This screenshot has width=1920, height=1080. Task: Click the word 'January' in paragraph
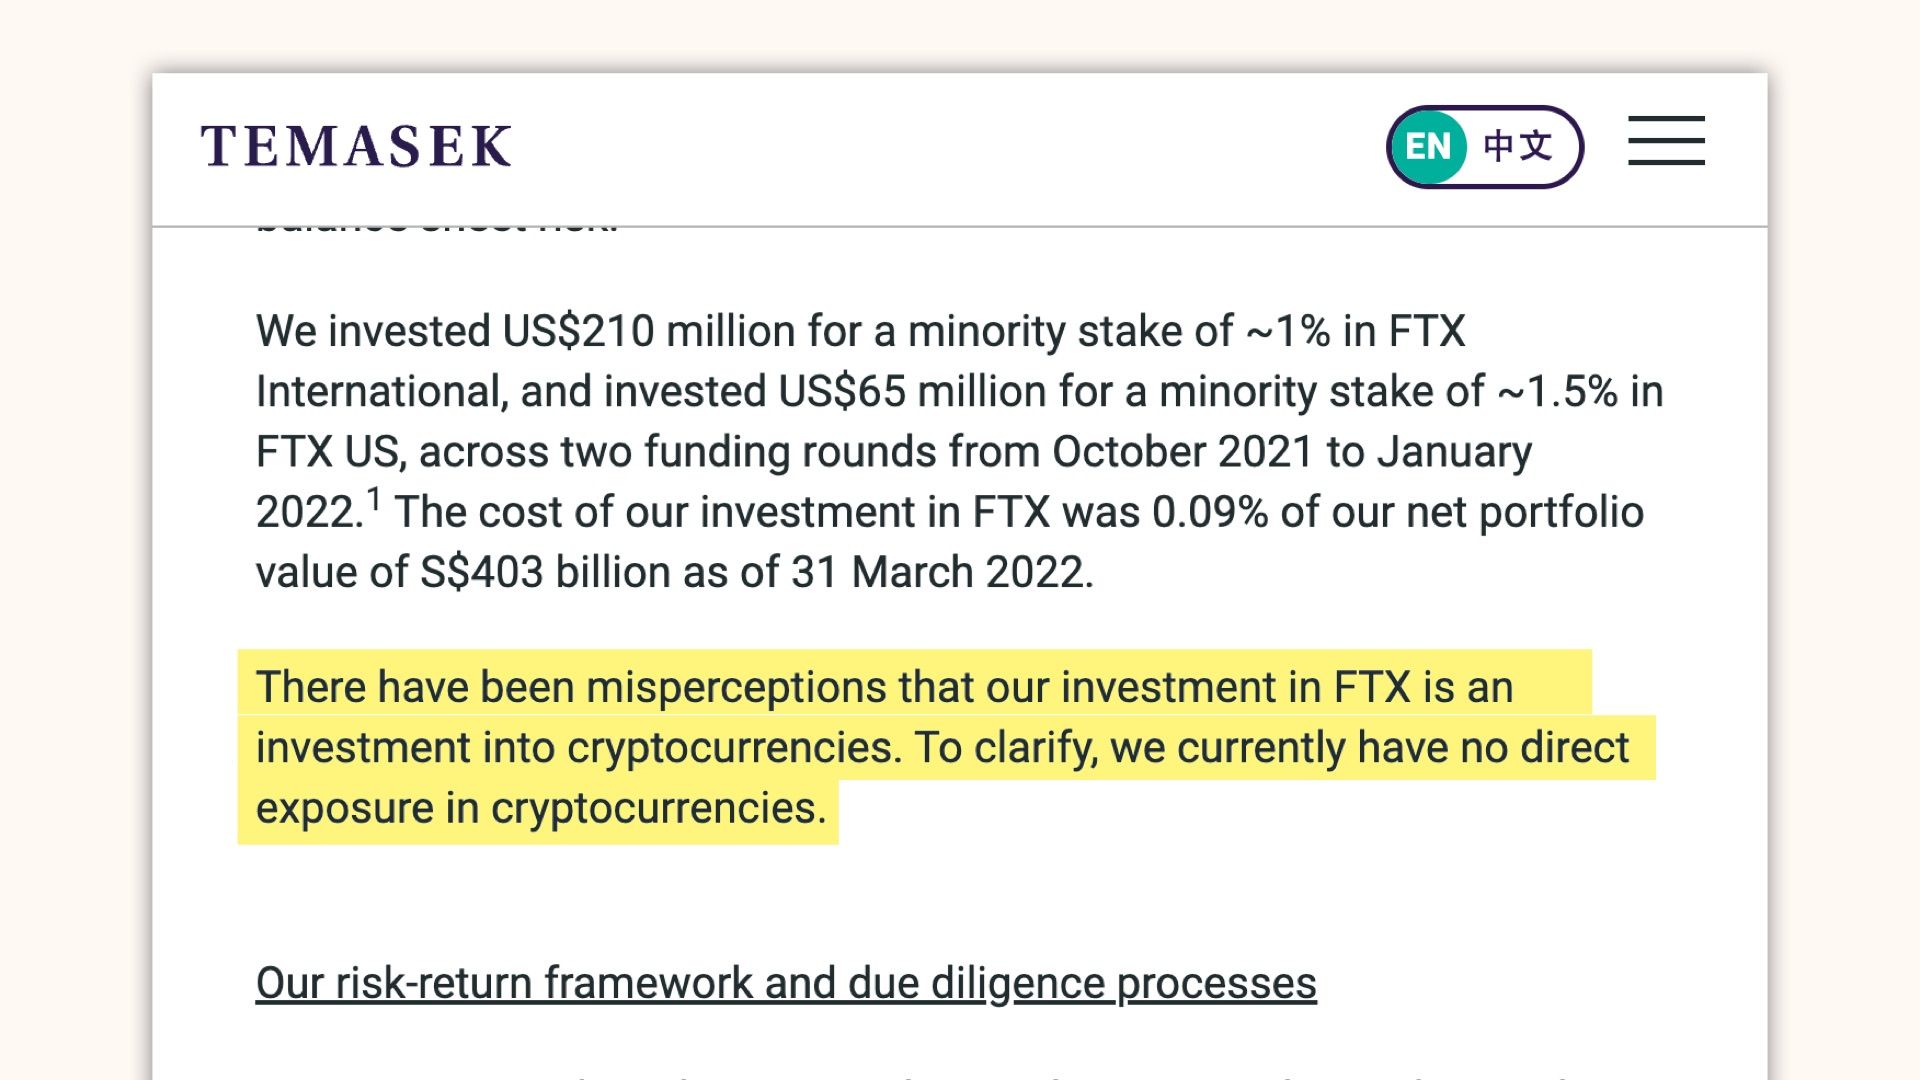coord(1454,452)
